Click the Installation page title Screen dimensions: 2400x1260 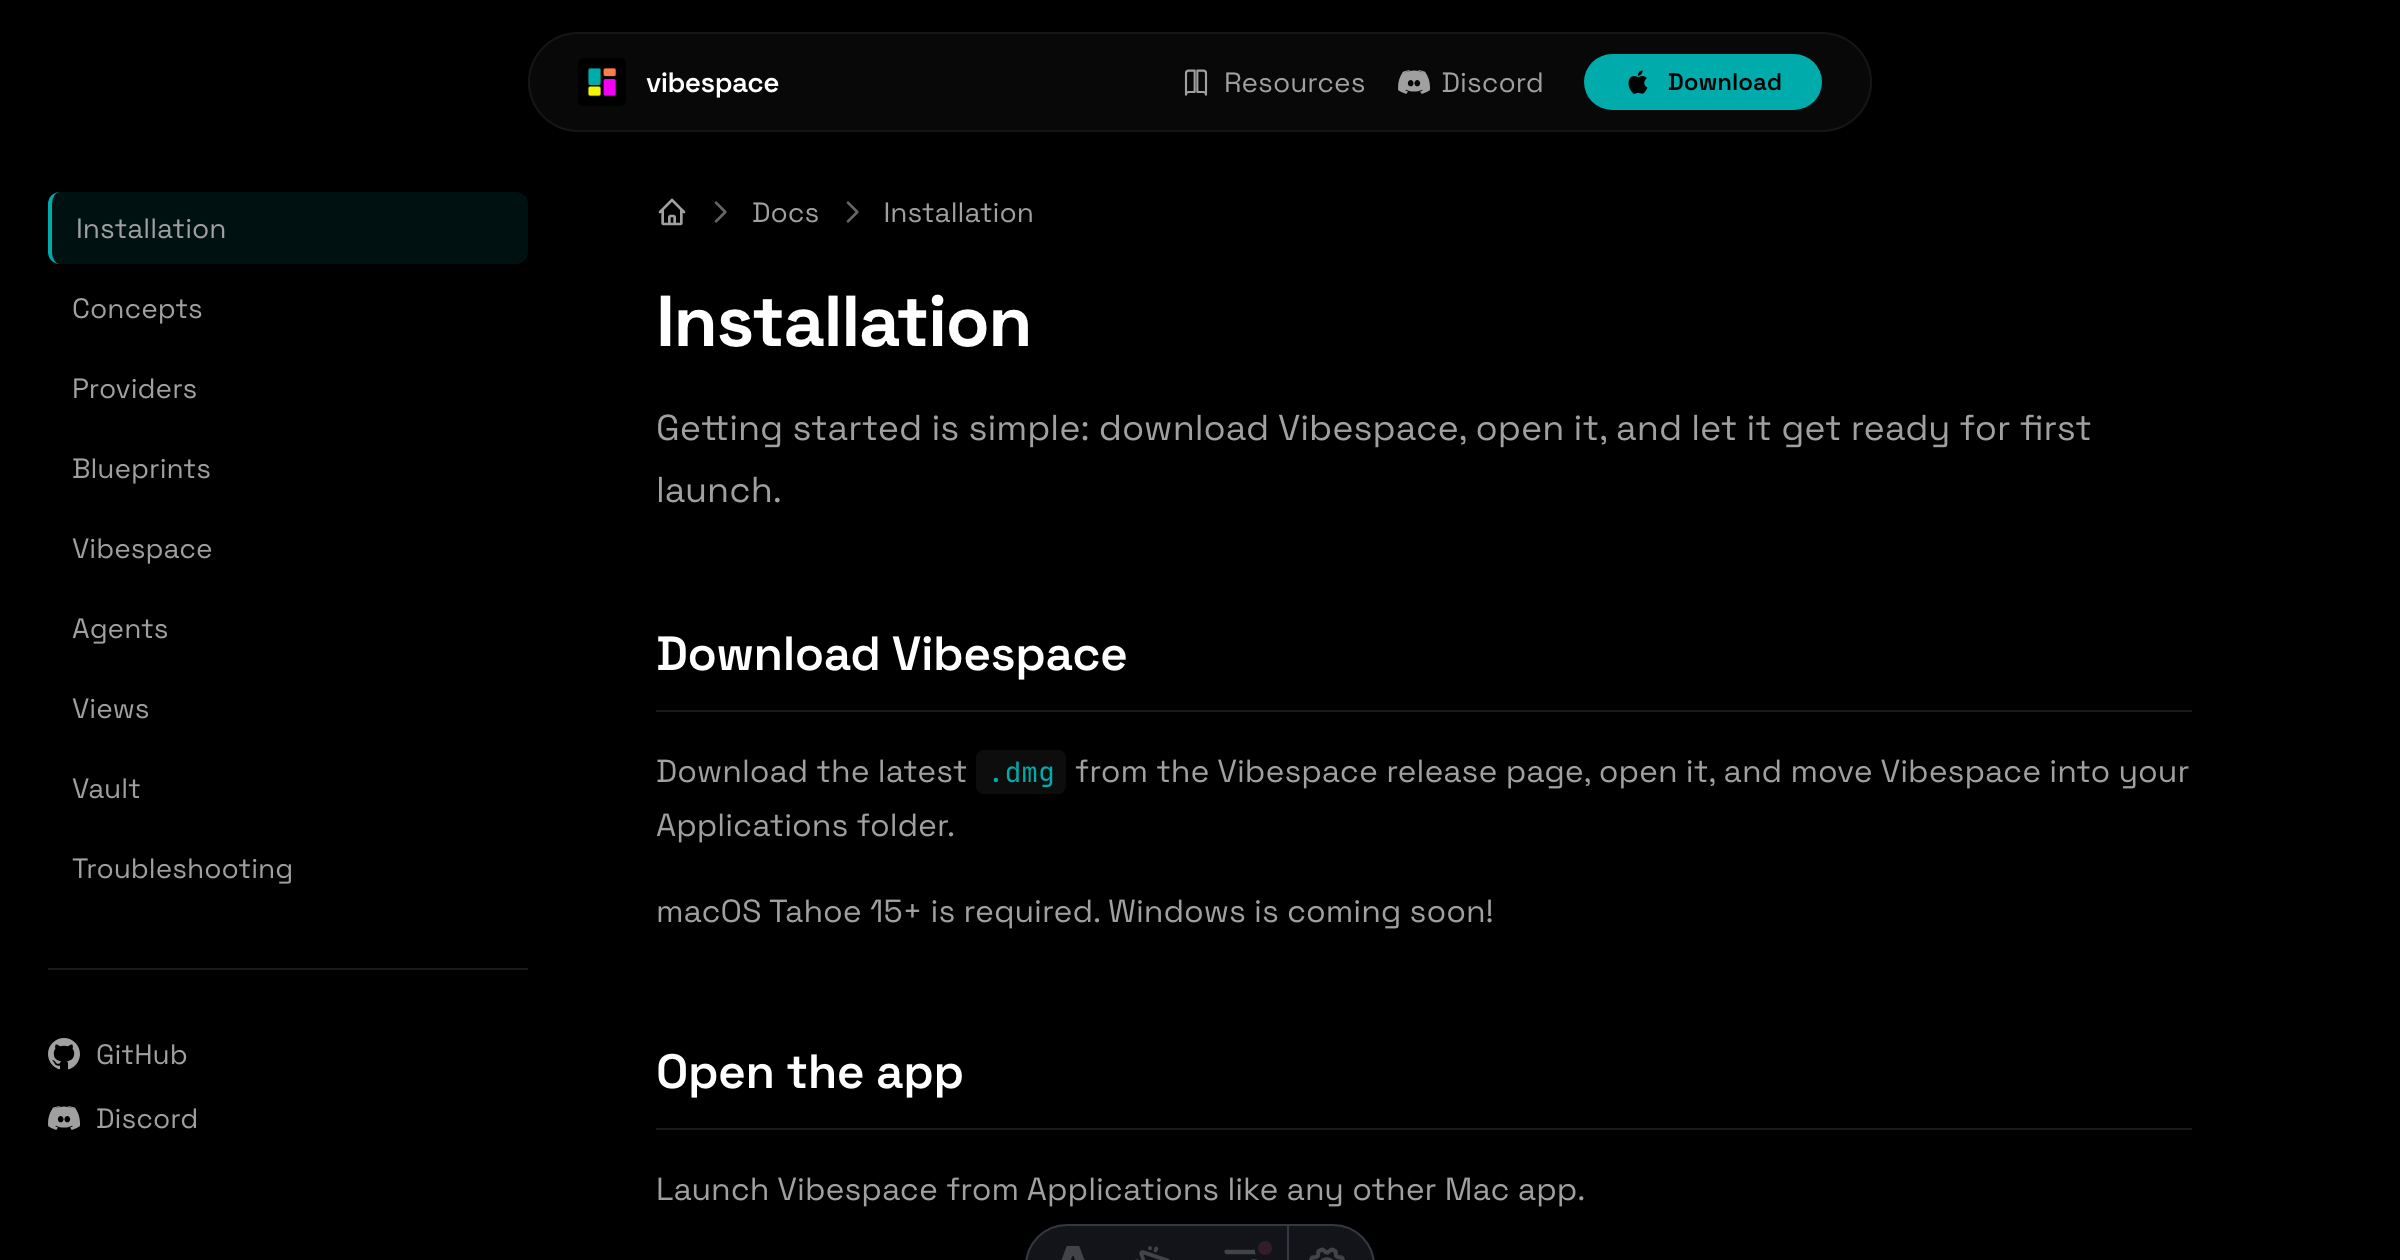(x=843, y=322)
